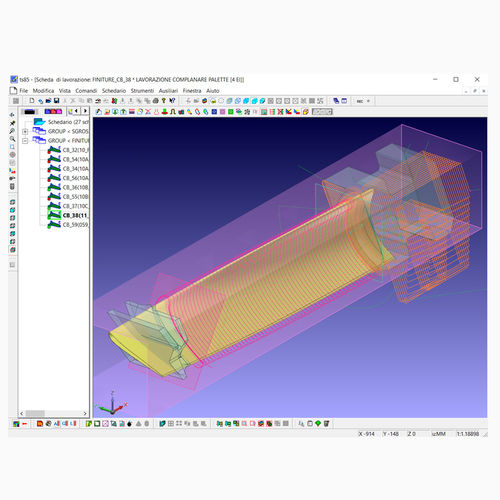Click the tree panel horizontal scrollbar thumb

(35, 413)
